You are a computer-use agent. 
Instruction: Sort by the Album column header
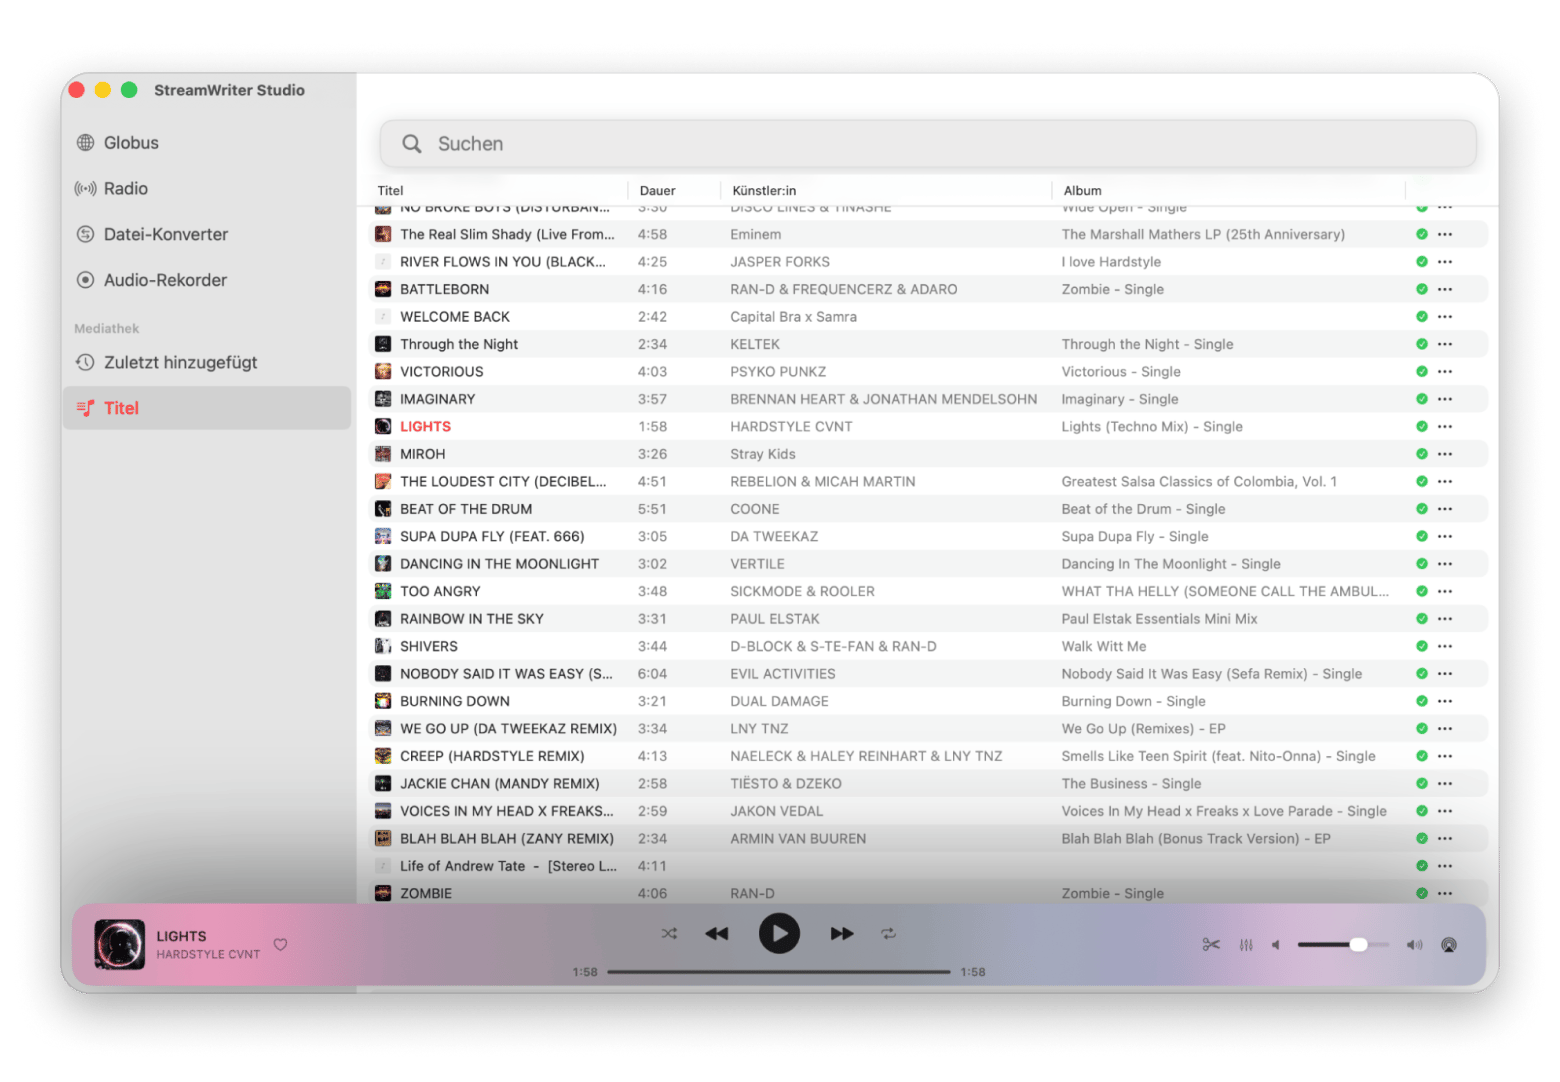pyautogui.click(x=1082, y=191)
